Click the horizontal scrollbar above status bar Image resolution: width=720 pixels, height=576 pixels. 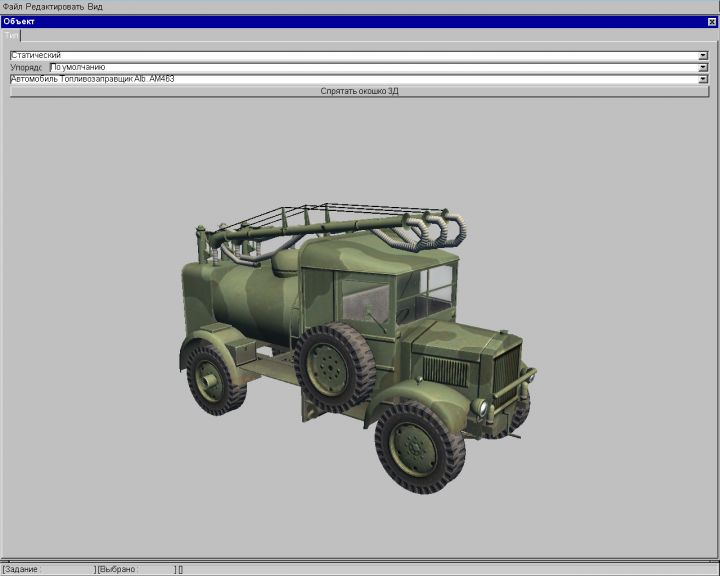point(360,561)
